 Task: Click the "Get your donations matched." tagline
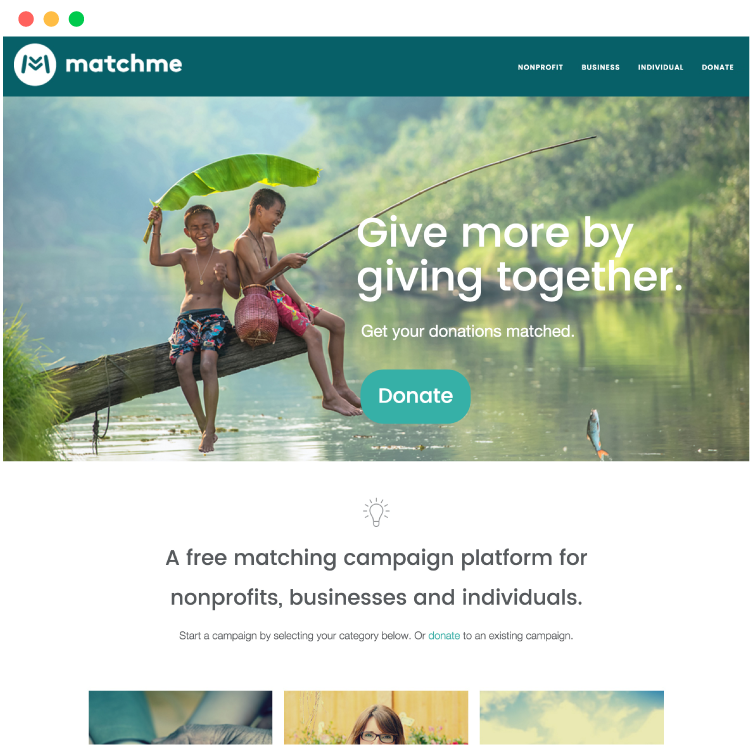tap(467, 331)
